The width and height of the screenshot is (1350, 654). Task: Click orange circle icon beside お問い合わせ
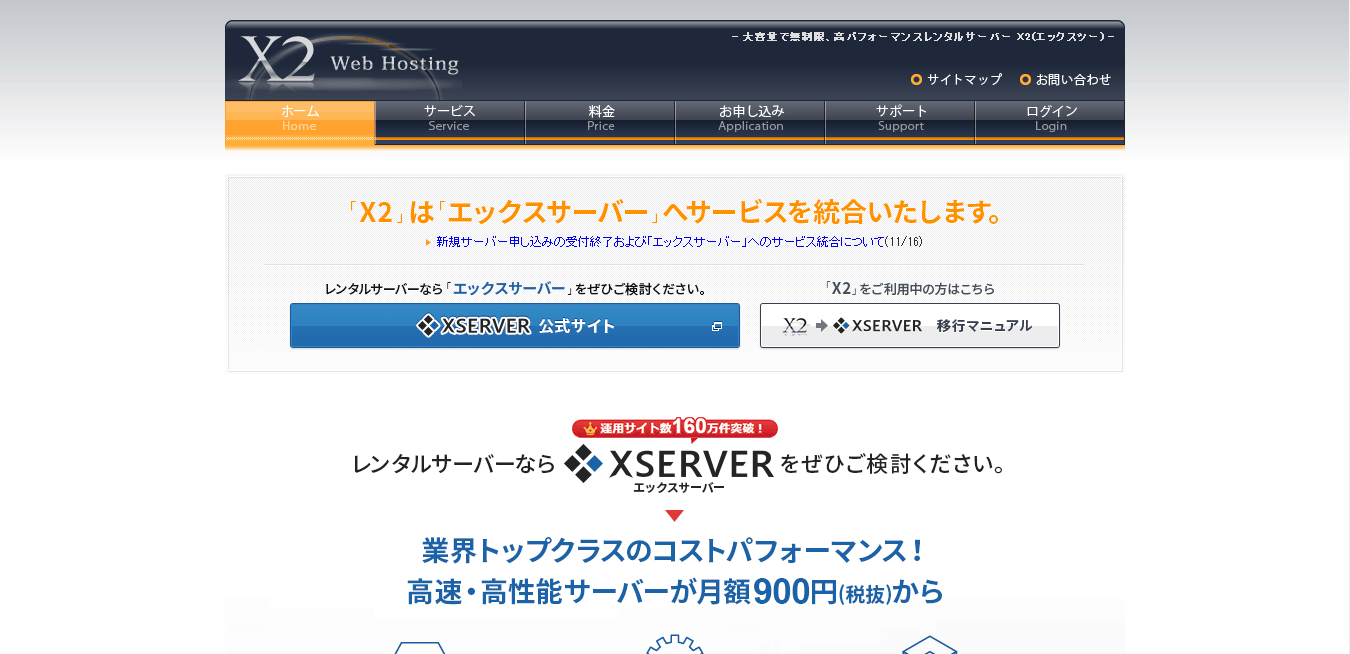coord(1025,80)
